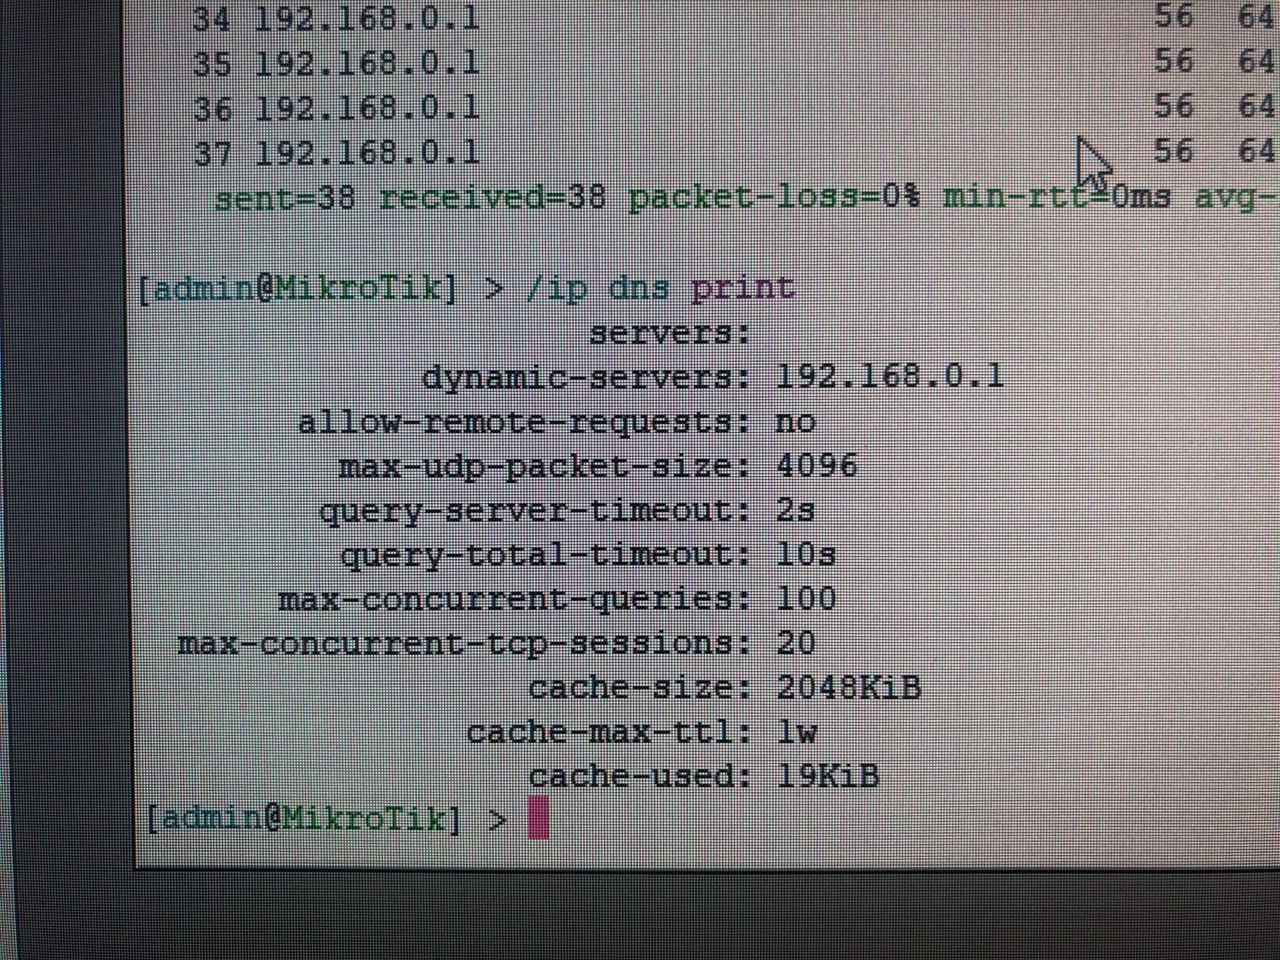Click cache-size value 2048KiB

(848, 687)
